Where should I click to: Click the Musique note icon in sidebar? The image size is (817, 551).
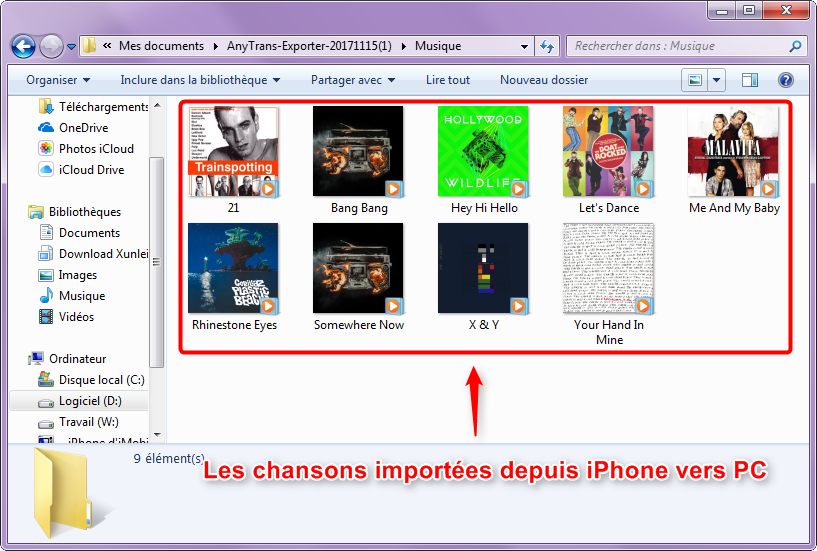[46, 295]
